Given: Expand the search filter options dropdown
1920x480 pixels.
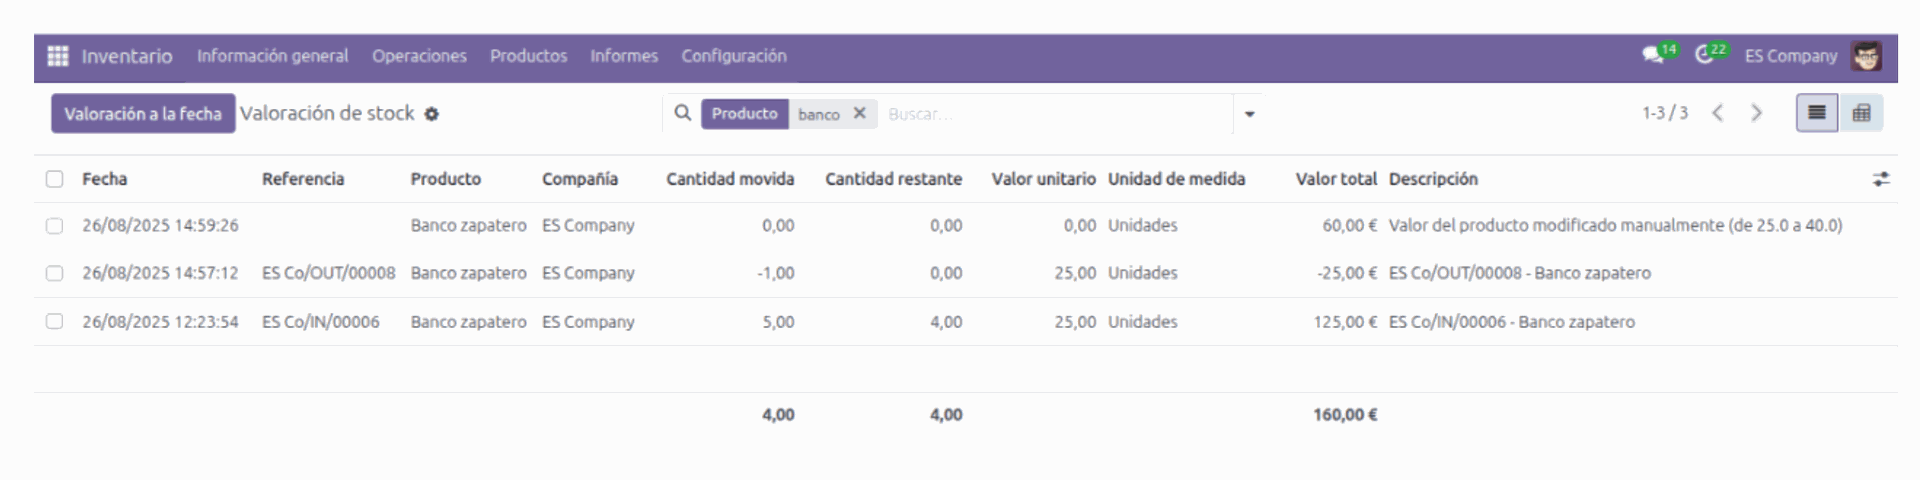Looking at the screenshot, I should [1249, 114].
